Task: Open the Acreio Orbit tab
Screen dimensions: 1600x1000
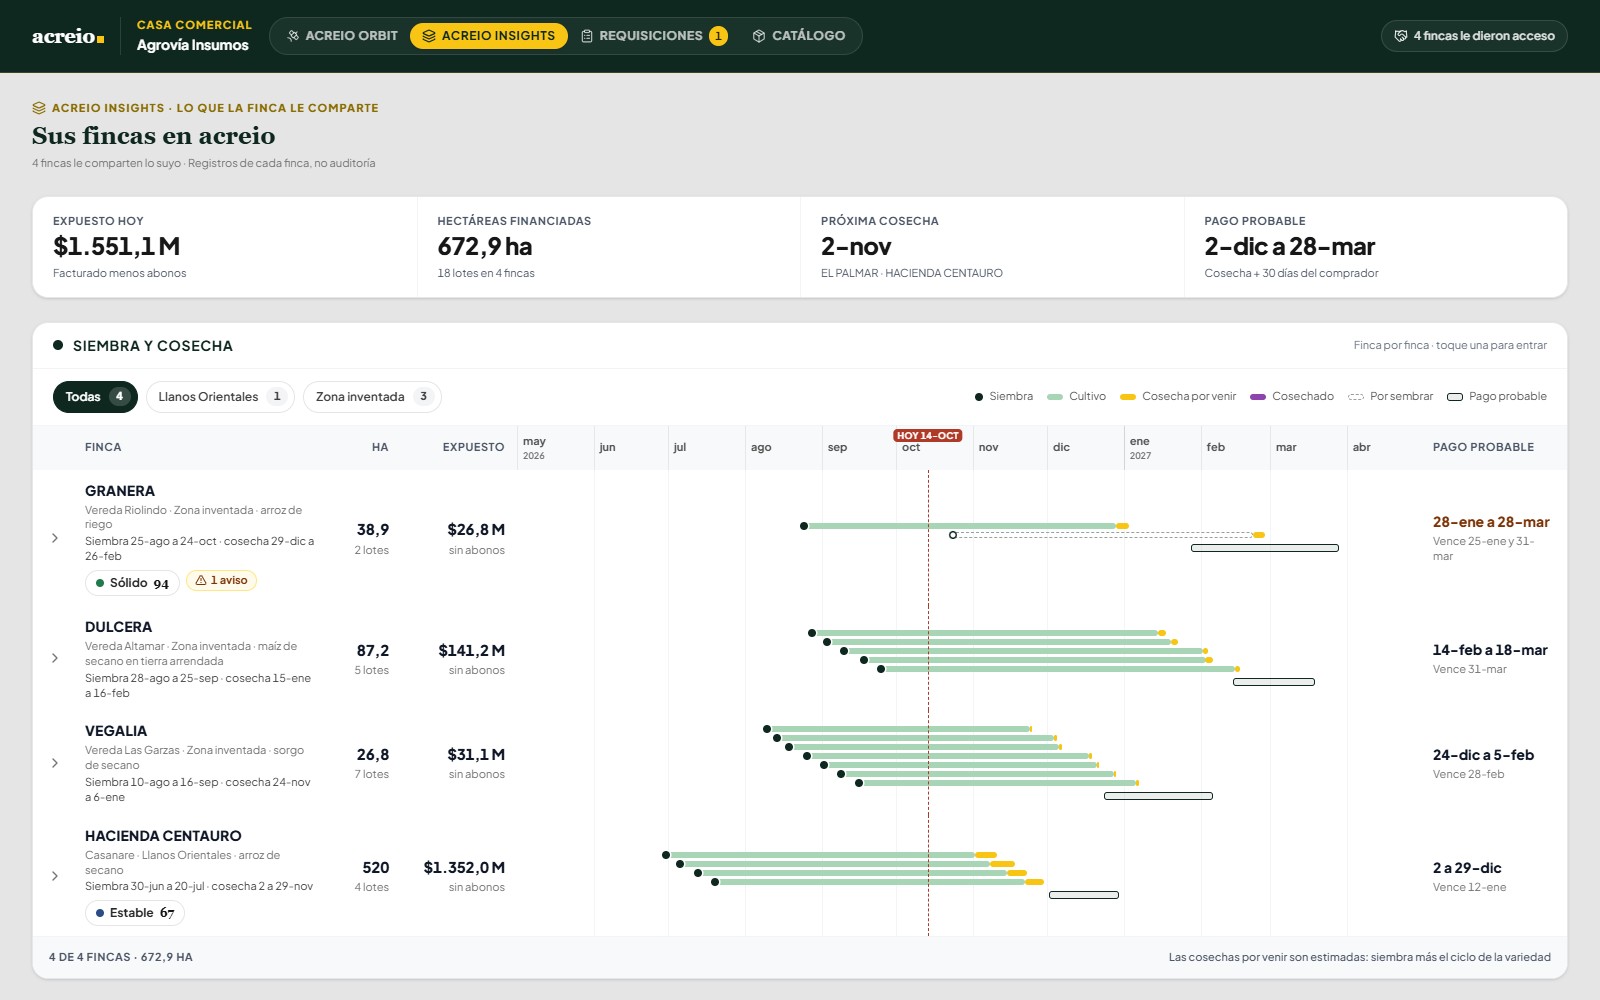Action: coord(342,36)
